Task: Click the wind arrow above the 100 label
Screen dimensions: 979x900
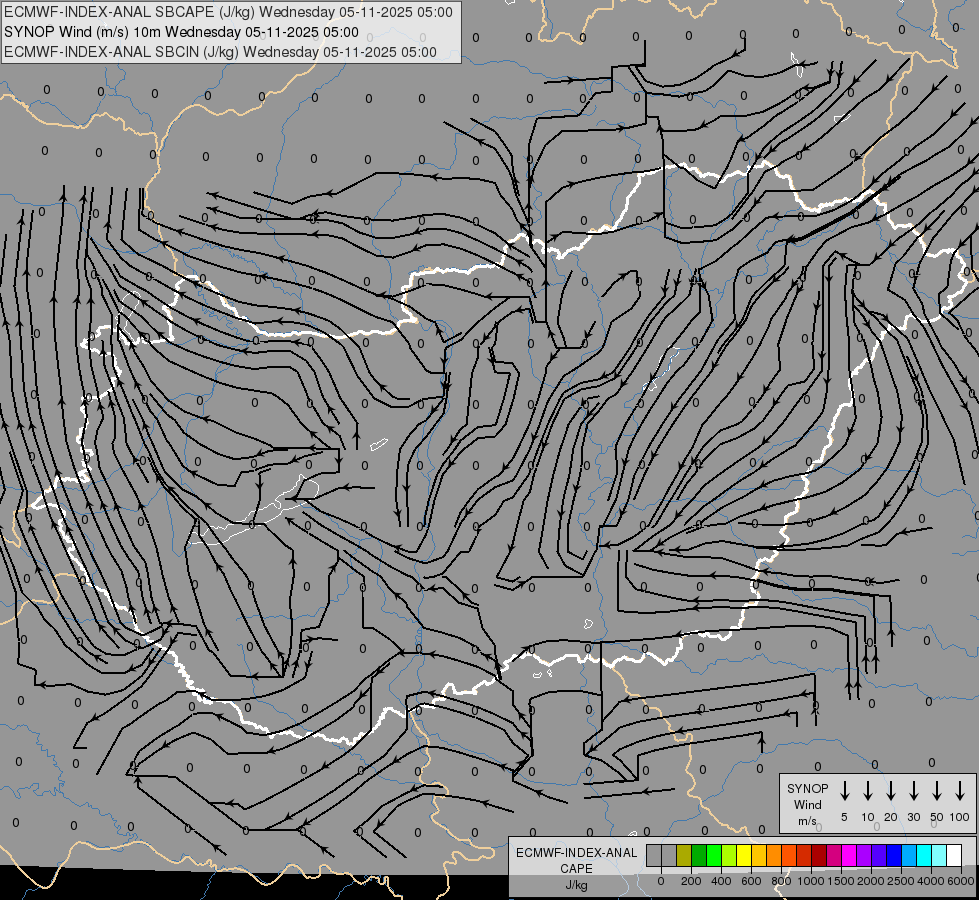Action: tap(960, 791)
